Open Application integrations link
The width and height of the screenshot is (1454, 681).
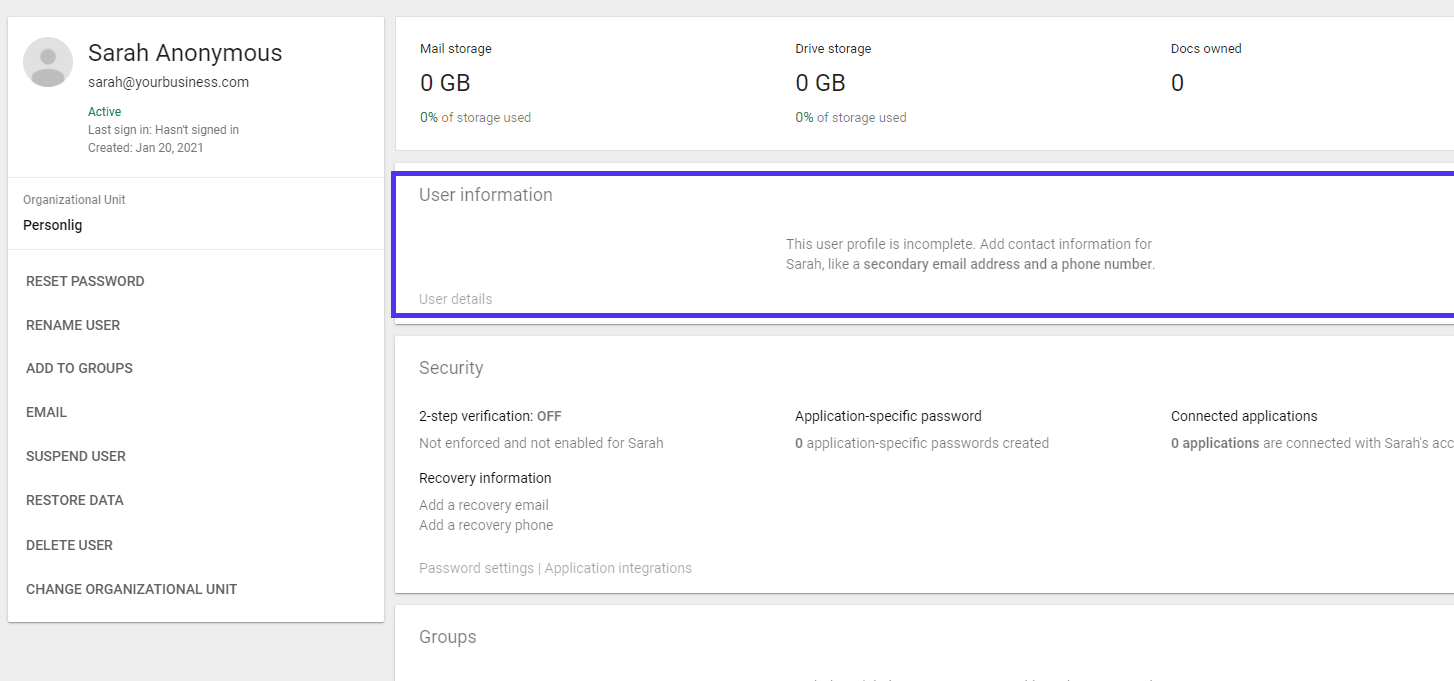617,567
